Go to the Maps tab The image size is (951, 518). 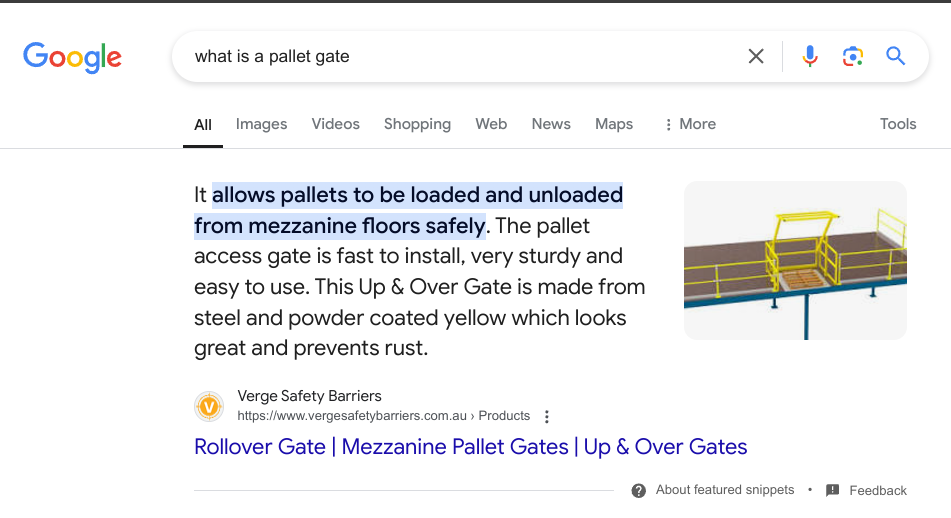pyautogui.click(x=614, y=124)
